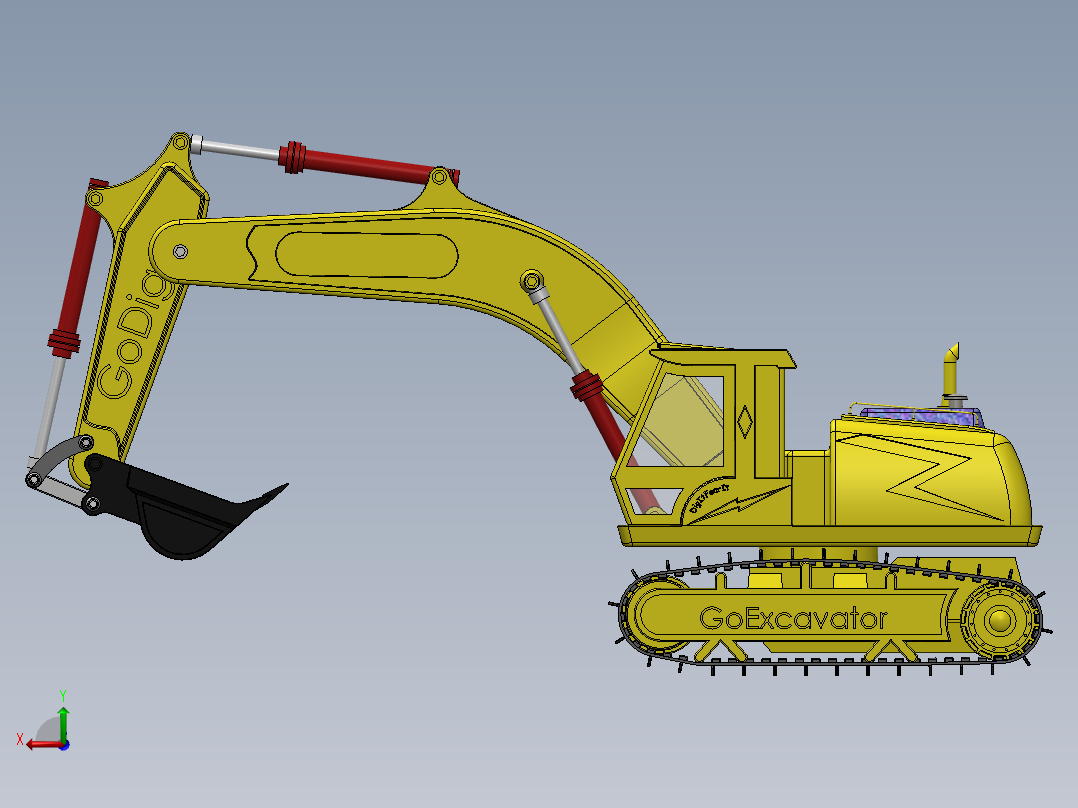Click the rear track sprocket wheel
Image resolution: width=1078 pixels, height=808 pixels.
click(998, 621)
